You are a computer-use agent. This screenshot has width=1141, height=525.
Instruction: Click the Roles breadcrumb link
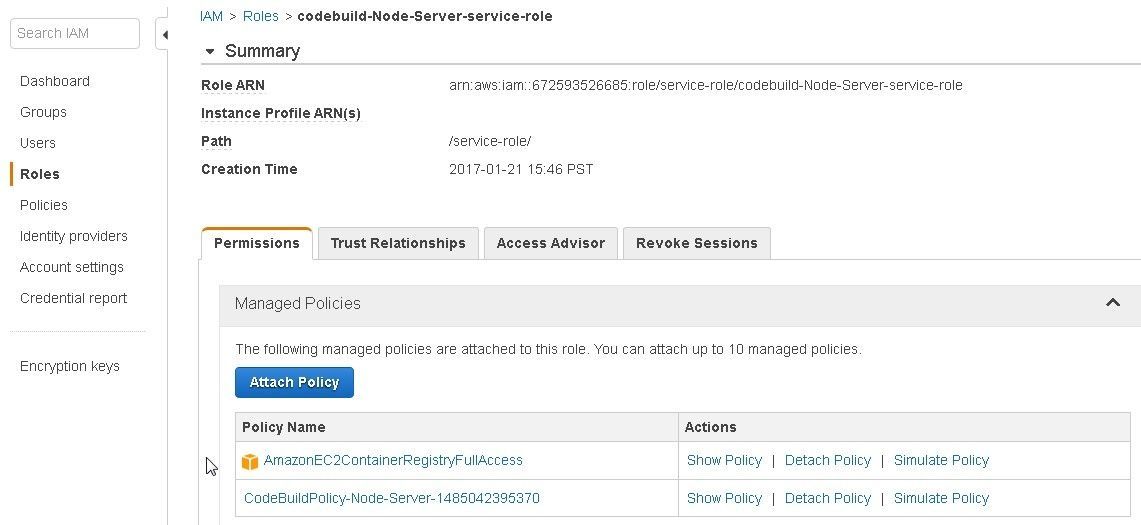point(261,16)
